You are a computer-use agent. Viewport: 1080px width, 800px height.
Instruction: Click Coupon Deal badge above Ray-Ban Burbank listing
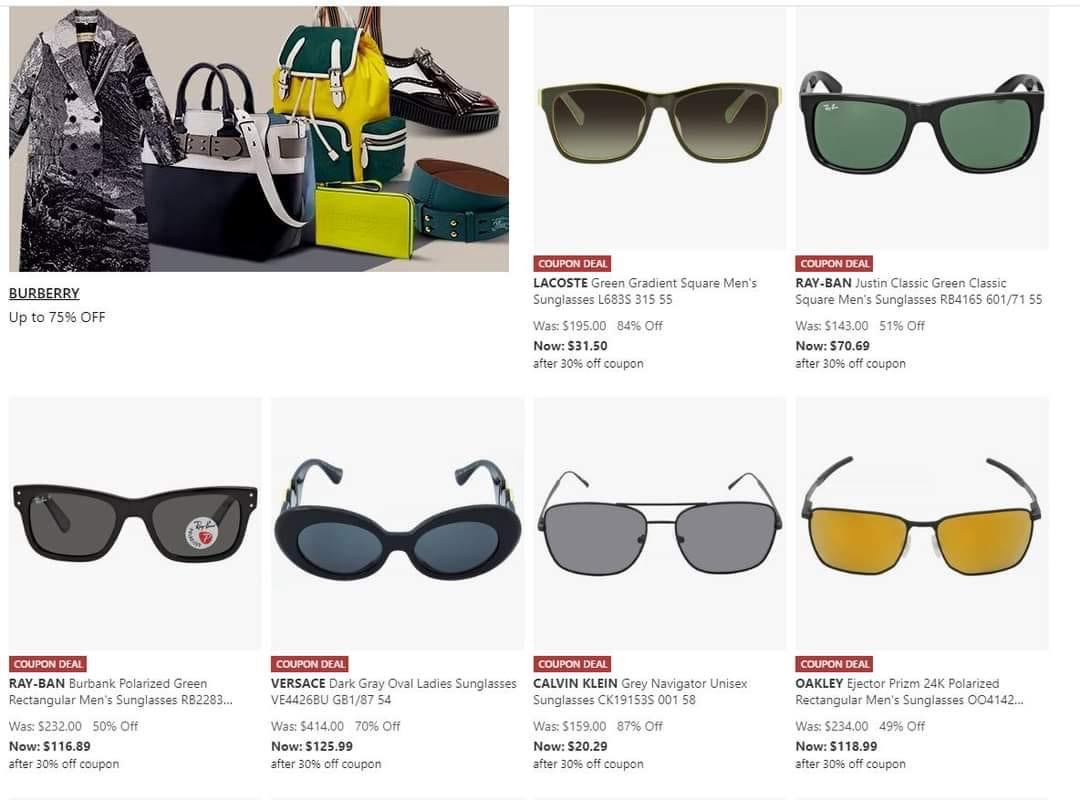pyautogui.click(x=48, y=664)
